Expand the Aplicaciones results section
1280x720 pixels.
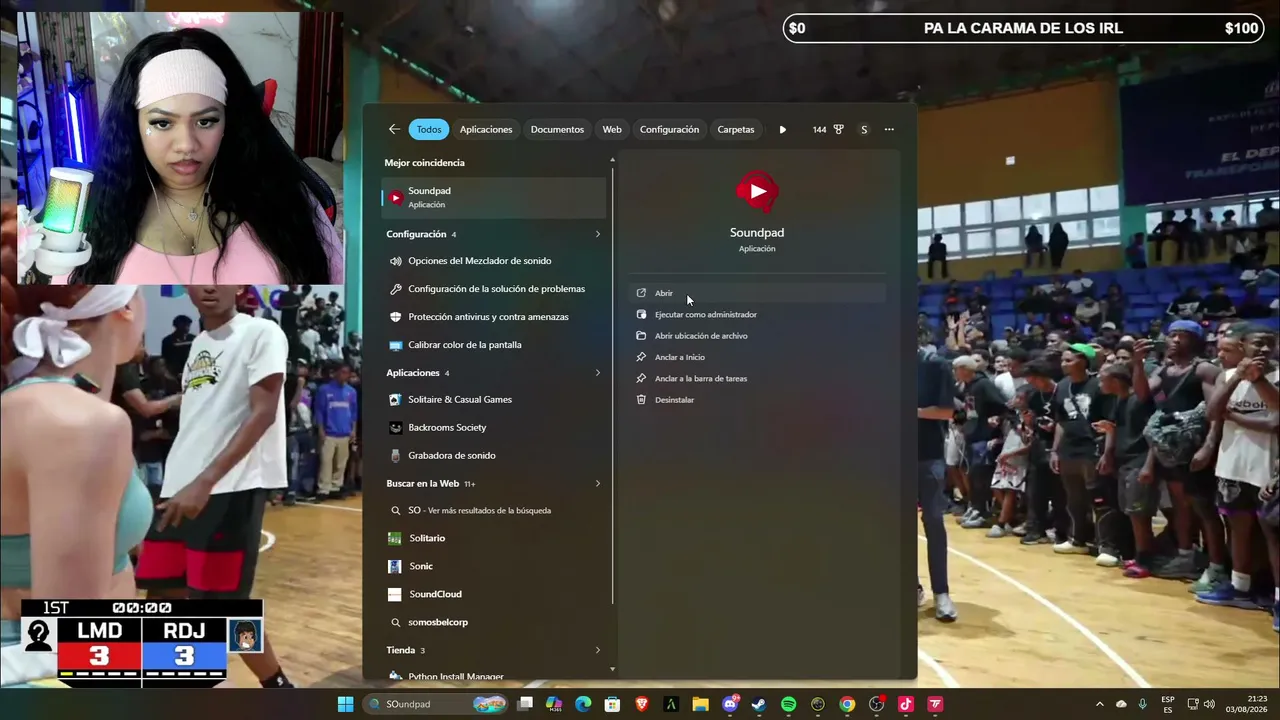click(x=598, y=373)
